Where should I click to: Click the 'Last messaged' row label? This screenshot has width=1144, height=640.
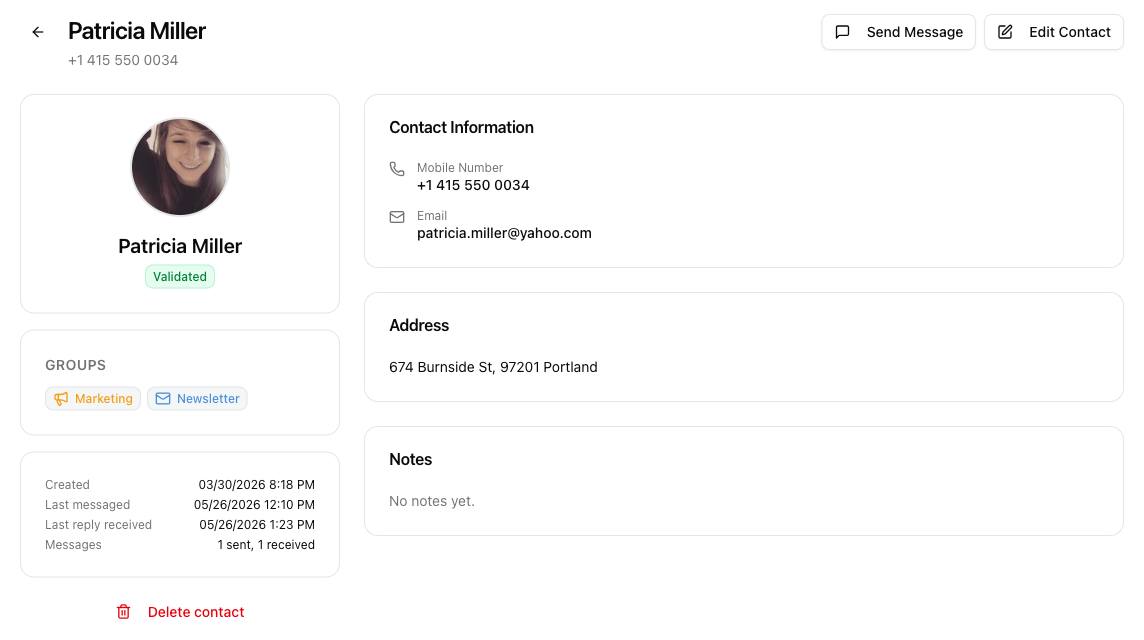tap(88, 505)
